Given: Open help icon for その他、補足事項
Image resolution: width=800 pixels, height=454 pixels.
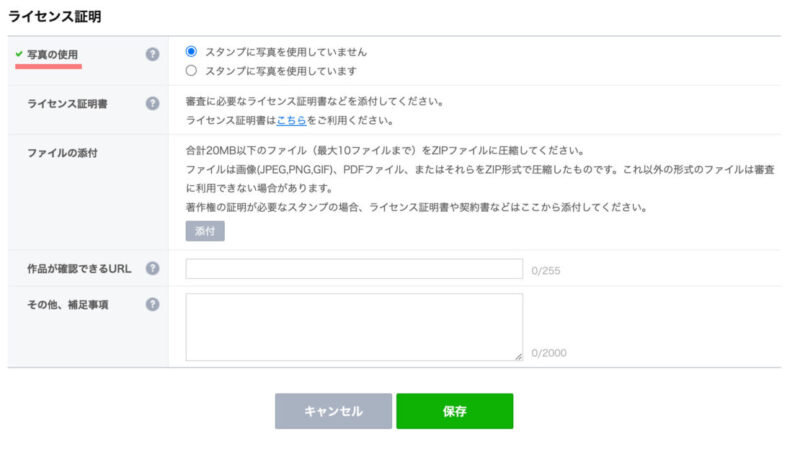Looking at the screenshot, I should click(x=152, y=305).
